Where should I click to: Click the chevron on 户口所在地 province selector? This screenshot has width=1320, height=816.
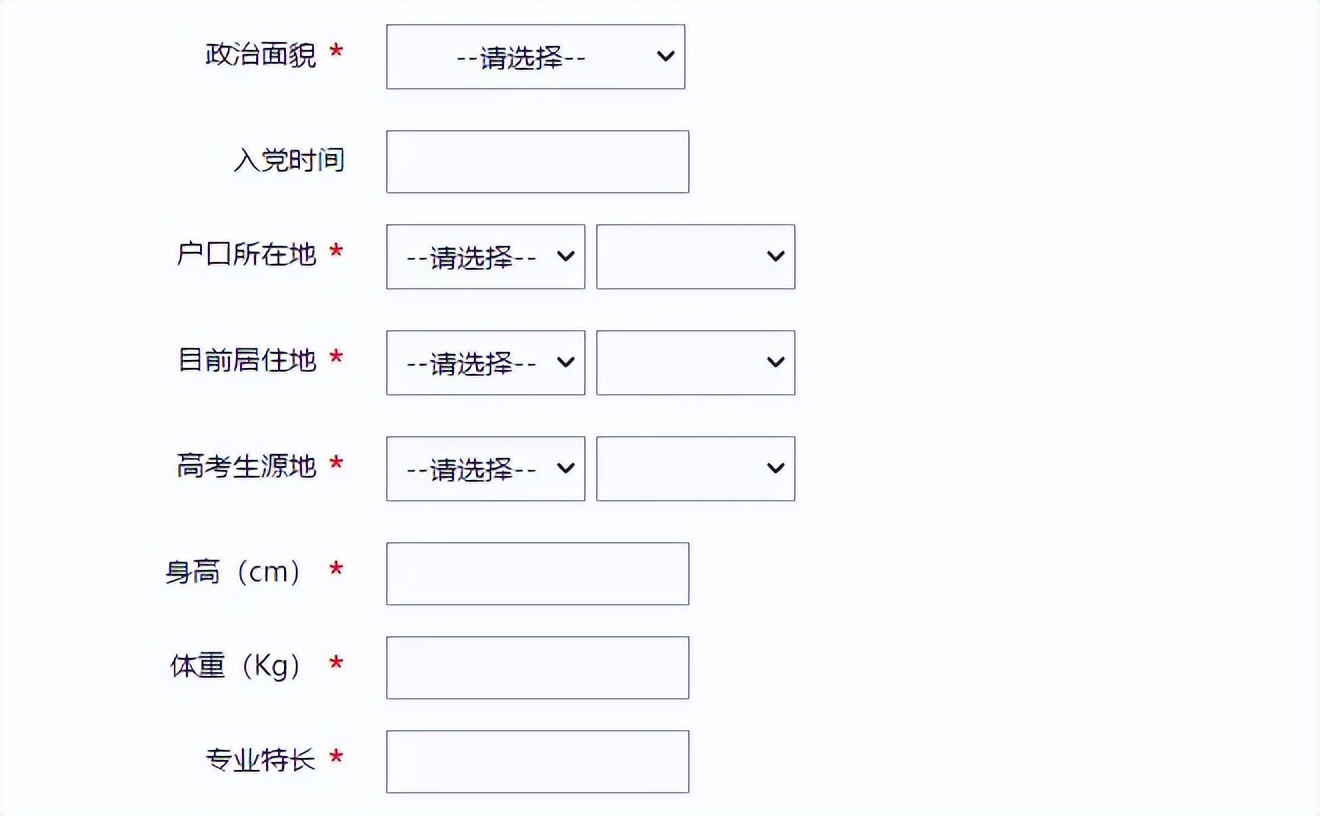564,257
